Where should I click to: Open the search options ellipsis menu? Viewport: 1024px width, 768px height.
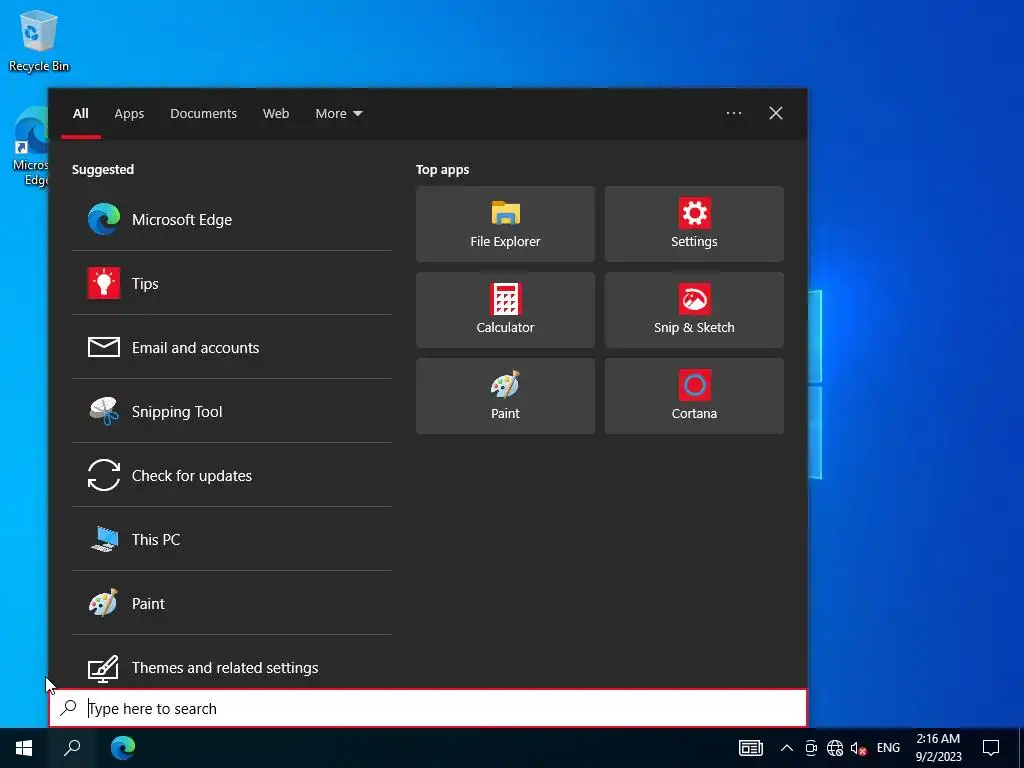734,113
